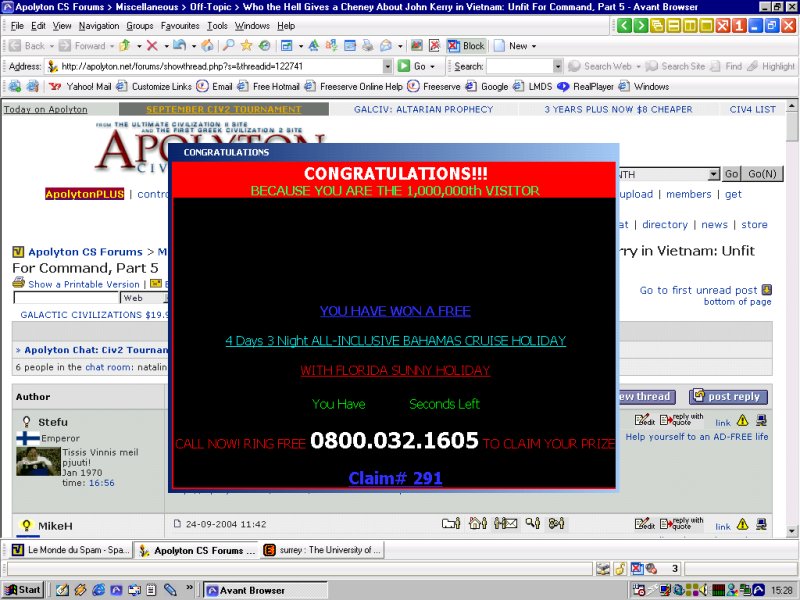The height and width of the screenshot is (600, 800).
Task: Click the orange number 1 icon
Action: pyautogui.click(x=739, y=26)
